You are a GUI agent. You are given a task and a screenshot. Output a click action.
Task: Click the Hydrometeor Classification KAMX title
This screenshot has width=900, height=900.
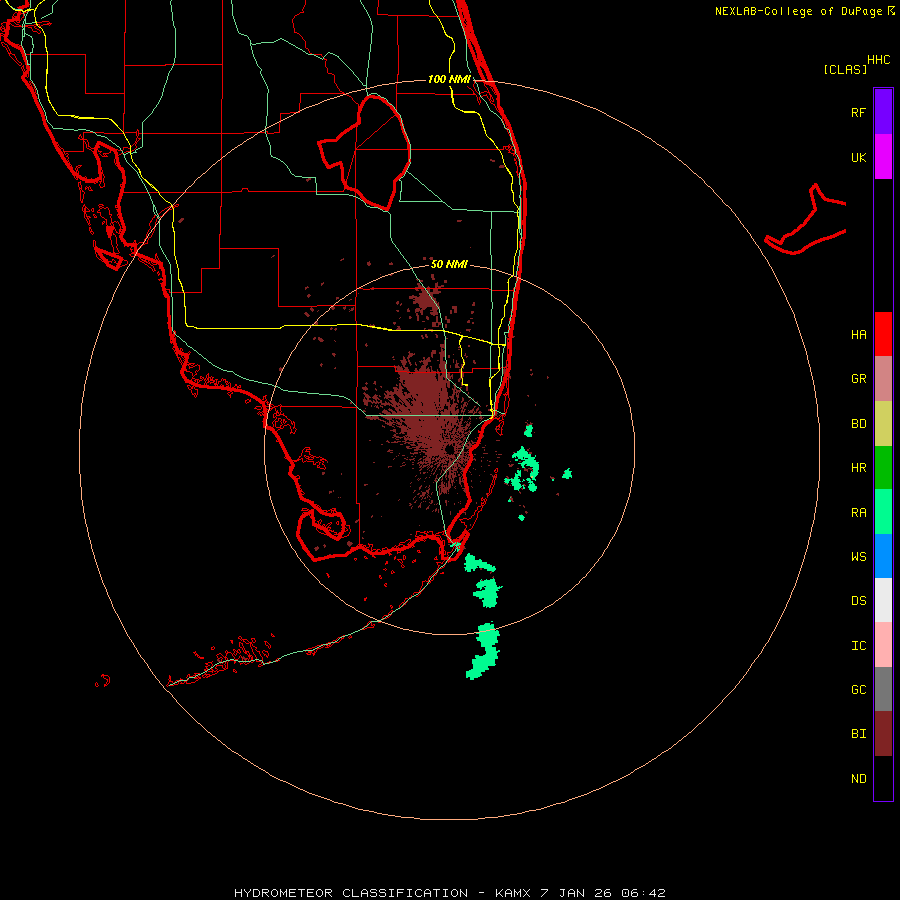click(x=449, y=893)
